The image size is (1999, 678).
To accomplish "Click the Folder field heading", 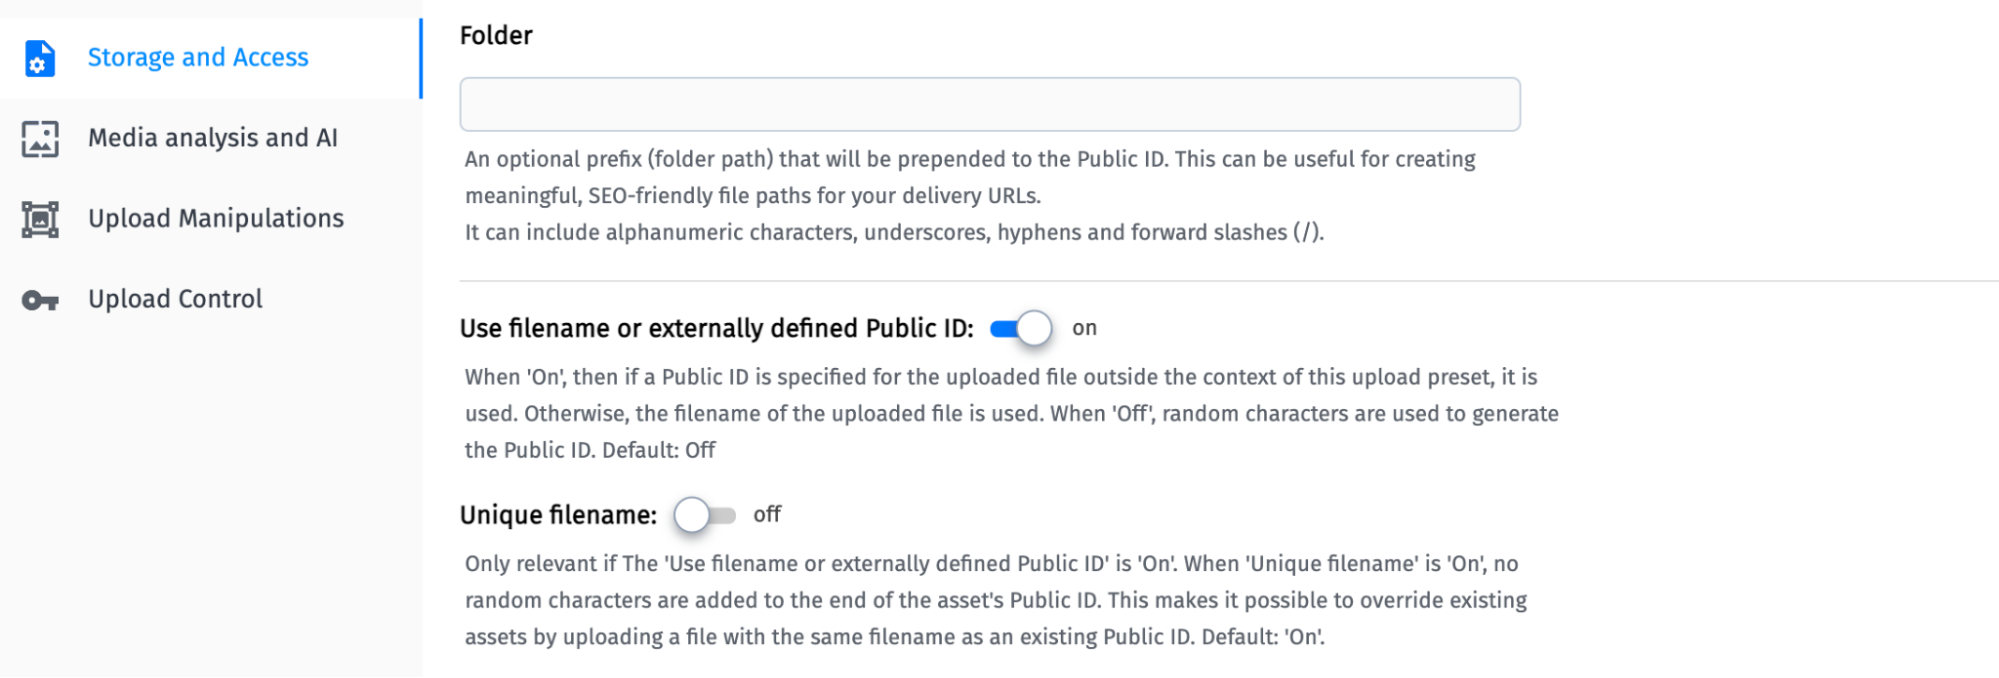I will point(496,36).
